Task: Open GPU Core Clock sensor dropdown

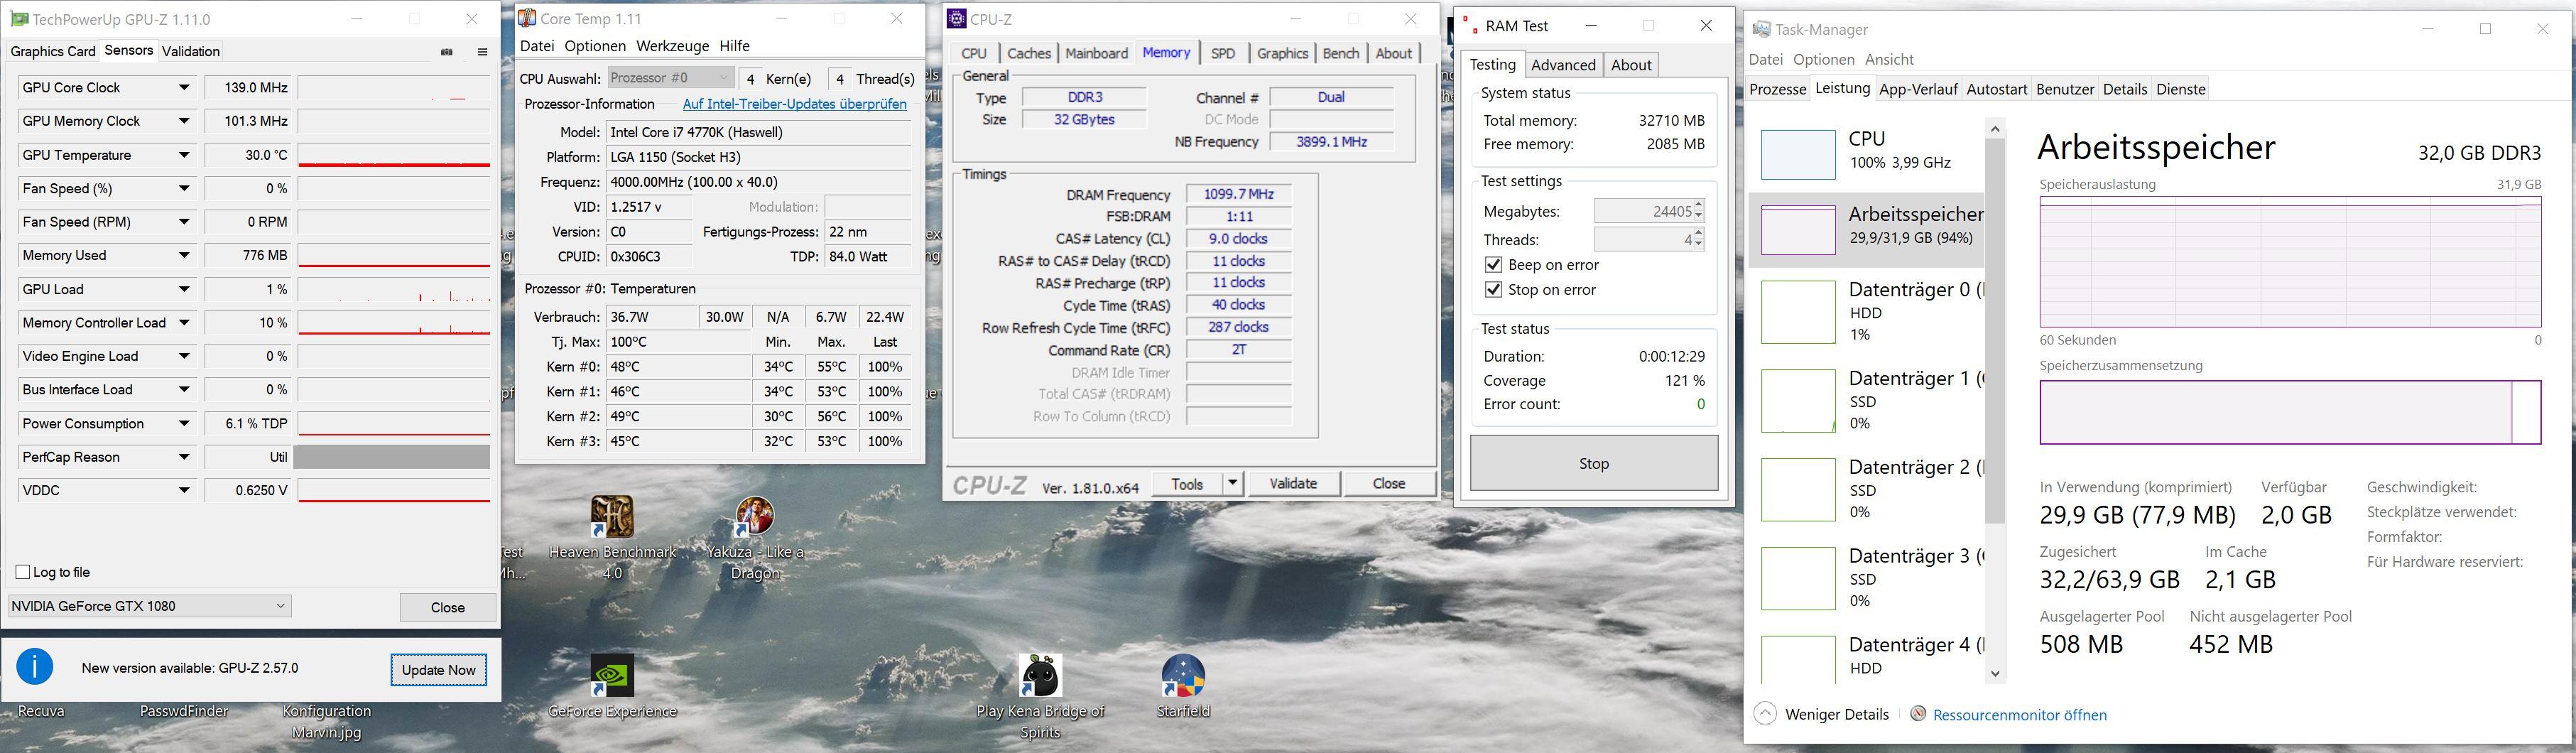Action: pyautogui.click(x=184, y=88)
